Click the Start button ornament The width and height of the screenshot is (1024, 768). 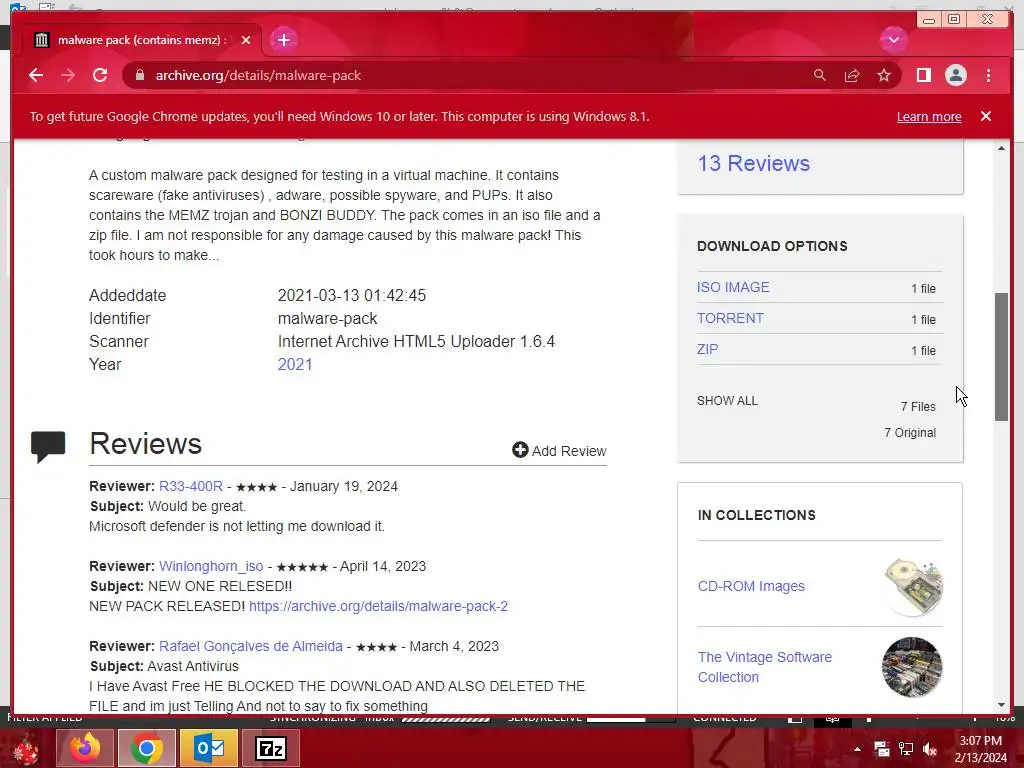(25, 748)
